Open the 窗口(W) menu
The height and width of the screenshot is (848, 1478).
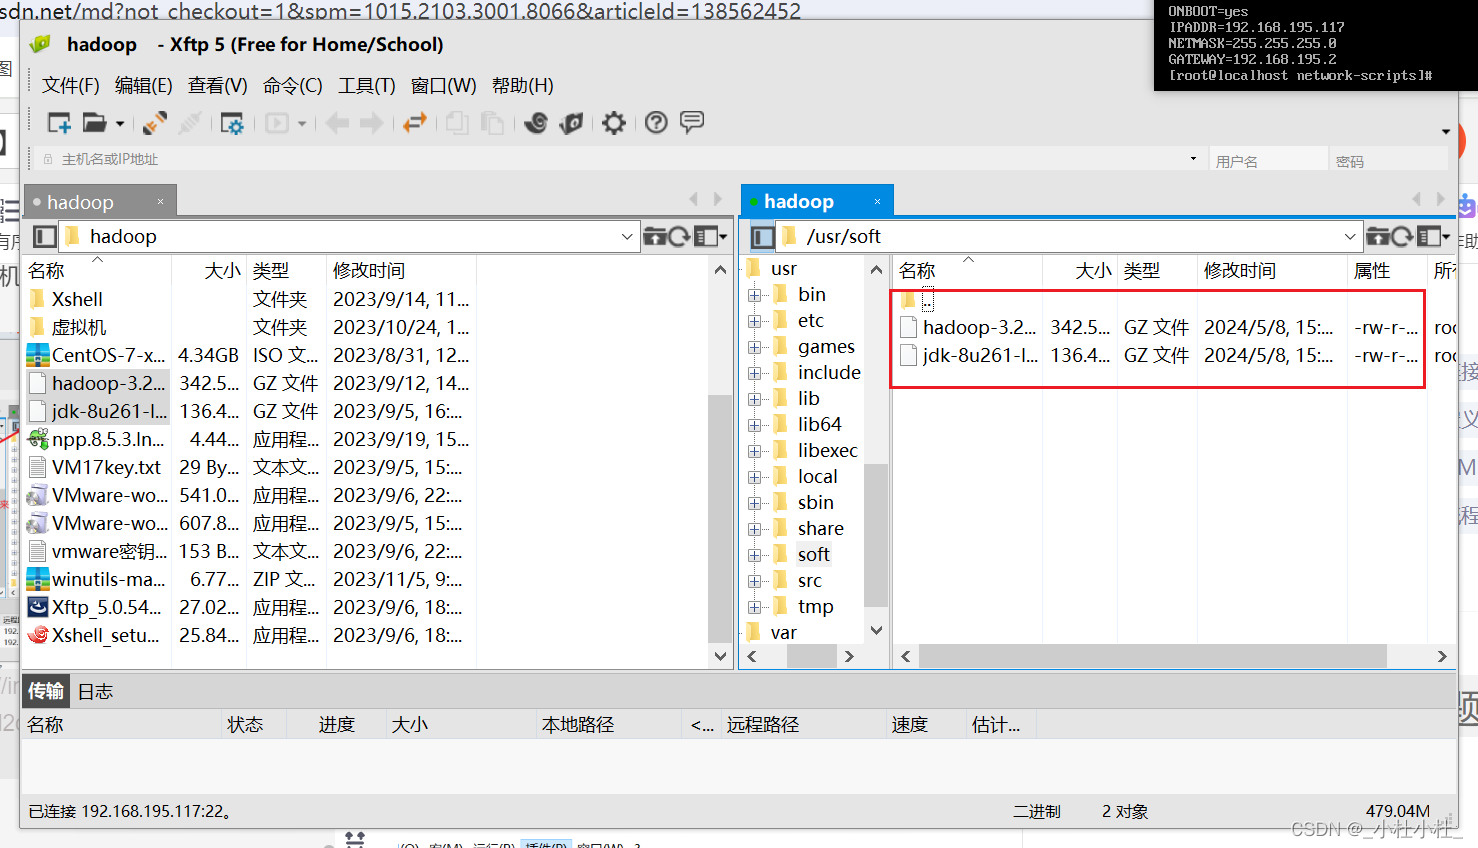[x=444, y=86]
